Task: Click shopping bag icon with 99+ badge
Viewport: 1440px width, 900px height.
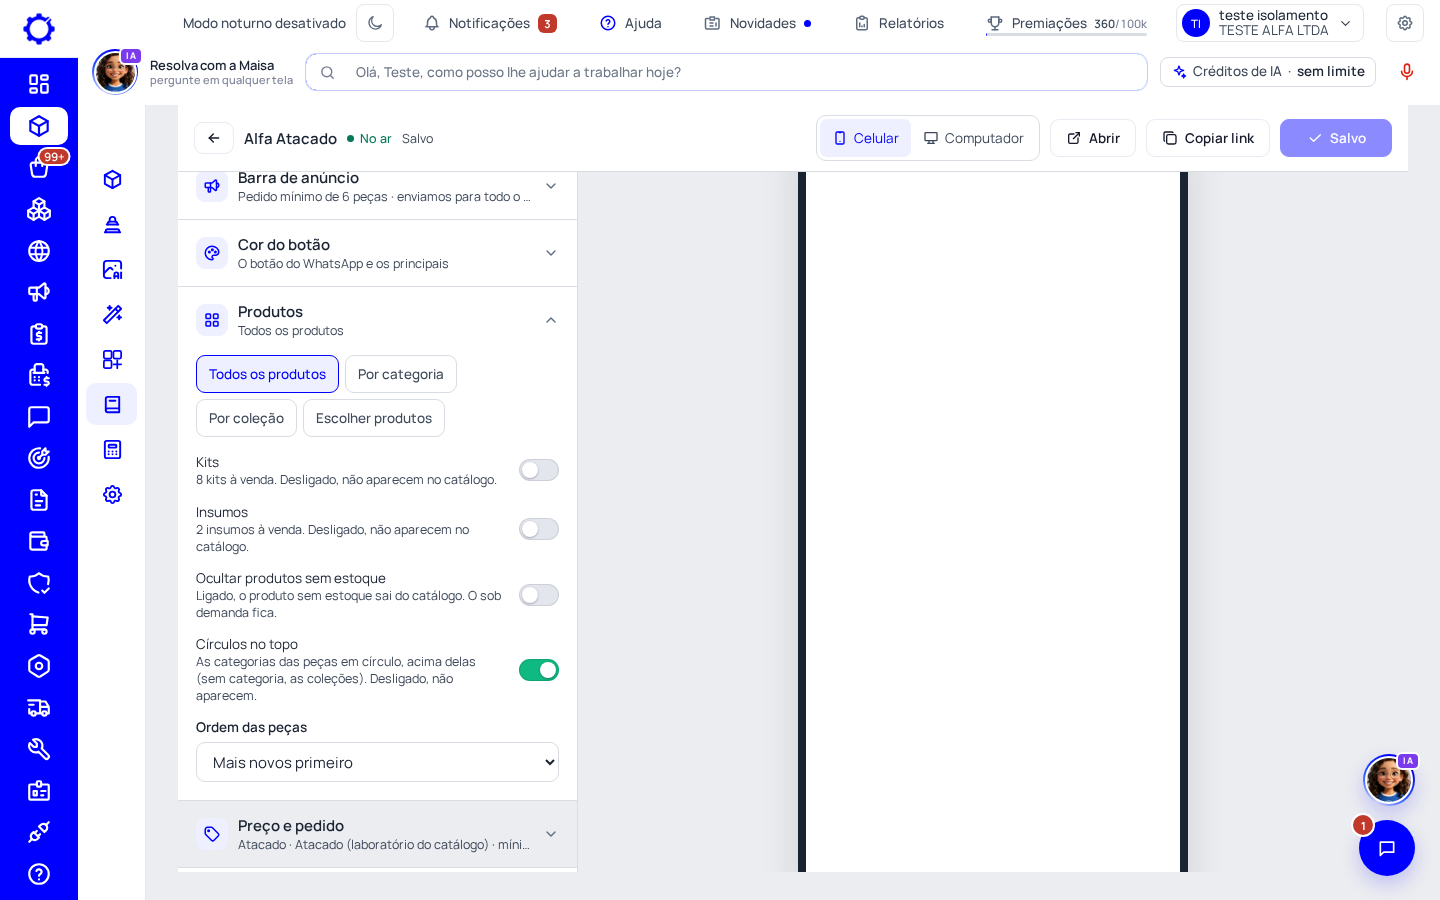Action: click(x=39, y=168)
